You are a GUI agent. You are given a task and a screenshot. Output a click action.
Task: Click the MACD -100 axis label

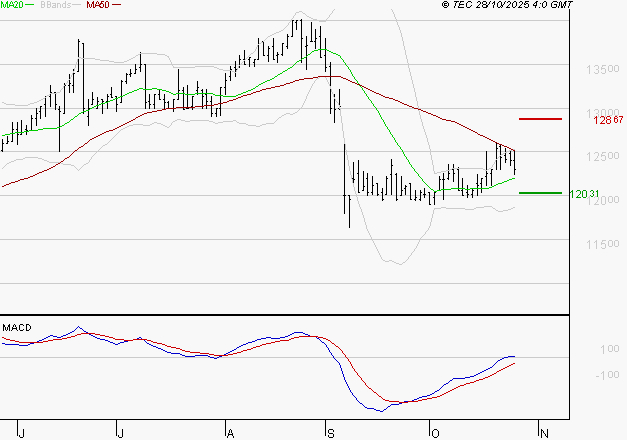[x=607, y=375]
